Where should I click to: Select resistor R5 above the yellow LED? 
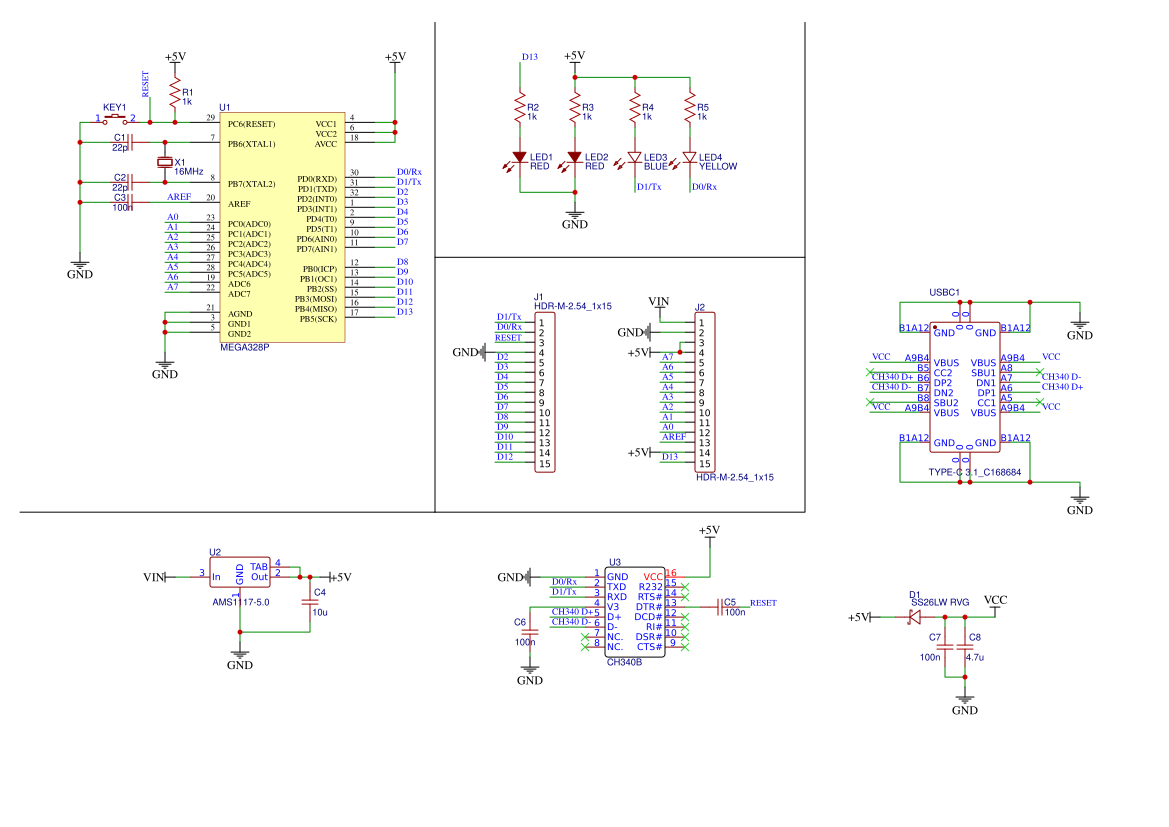(x=690, y=109)
